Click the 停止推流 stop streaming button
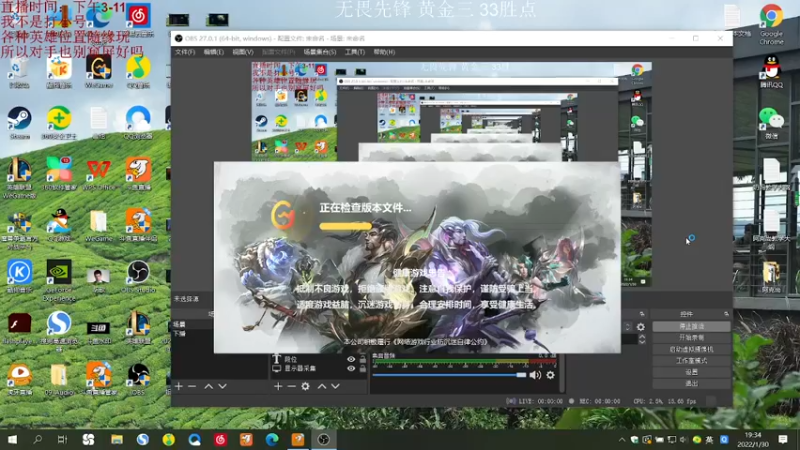The image size is (800, 450). point(691,326)
